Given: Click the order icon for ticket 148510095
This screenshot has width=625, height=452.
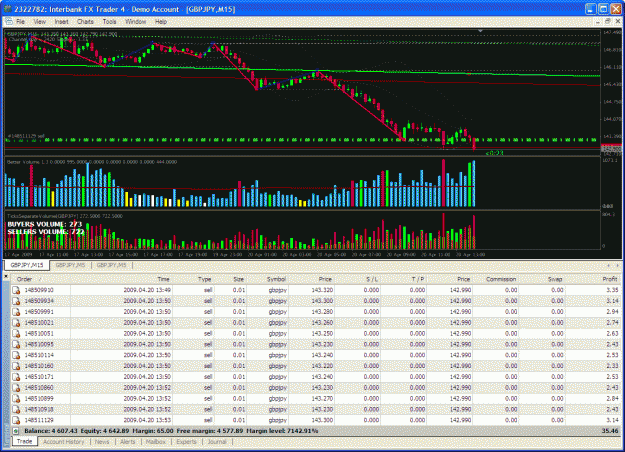Looking at the screenshot, I should [16, 344].
